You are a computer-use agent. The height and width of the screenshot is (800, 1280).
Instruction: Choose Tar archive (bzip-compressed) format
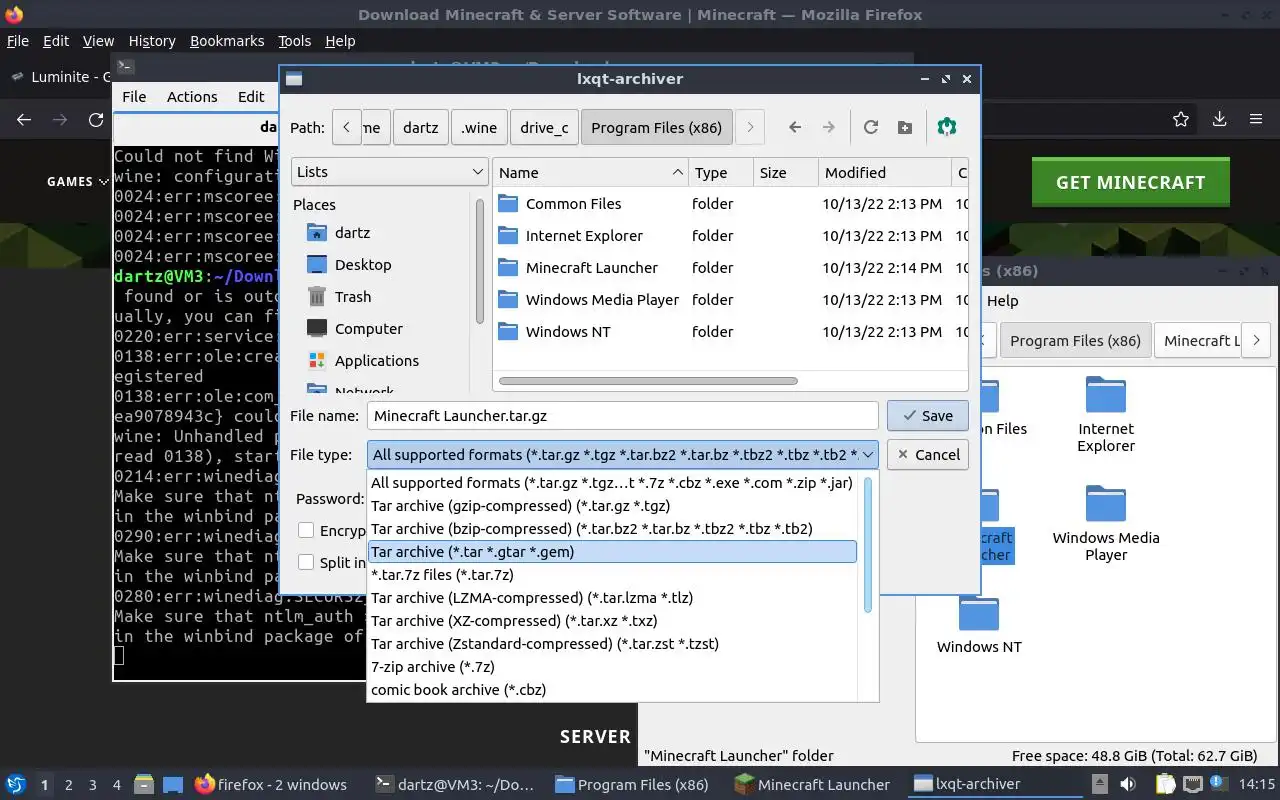(x=613, y=529)
